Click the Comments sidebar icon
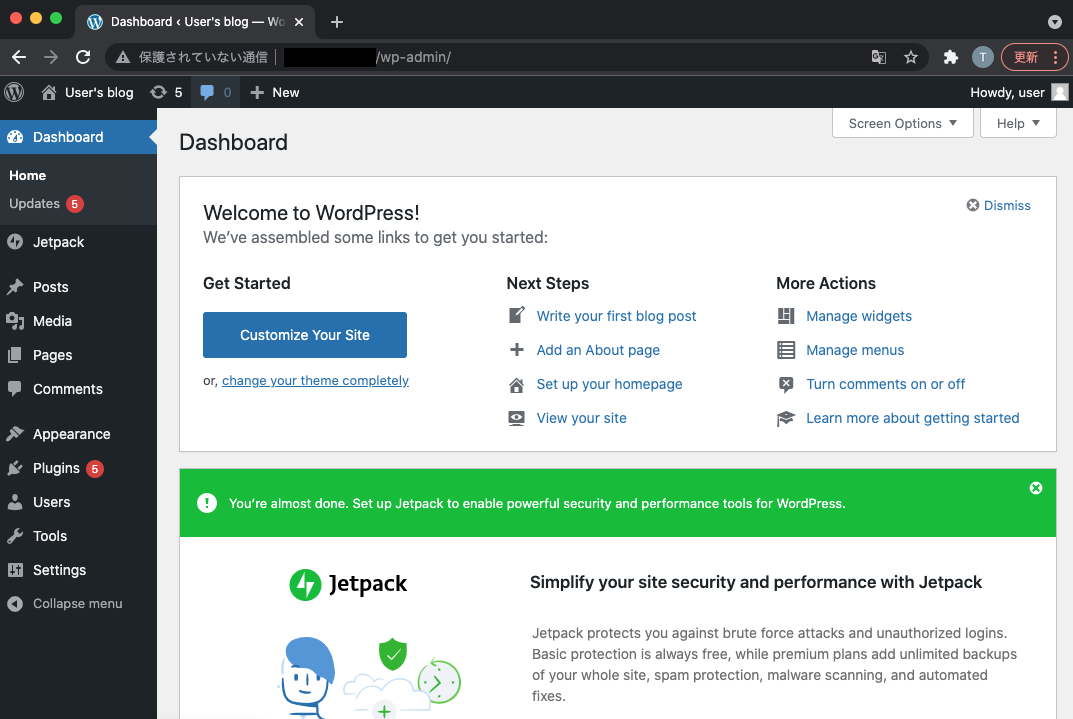Viewport: 1073px width, 719px height. click(x=15, y=389)
